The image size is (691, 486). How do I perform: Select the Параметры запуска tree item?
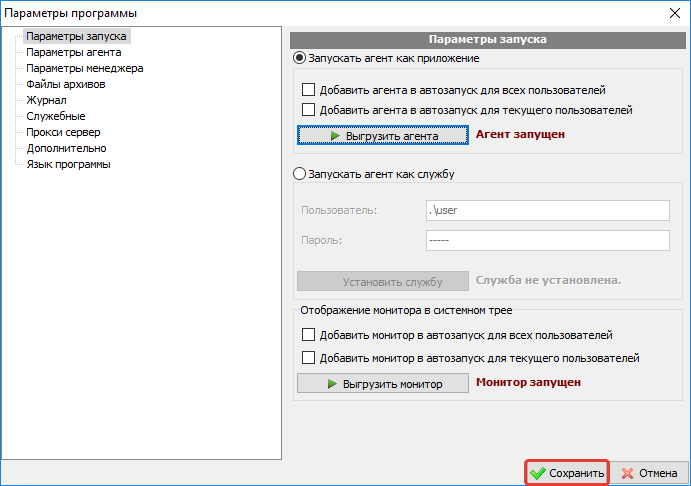[77, 36]
